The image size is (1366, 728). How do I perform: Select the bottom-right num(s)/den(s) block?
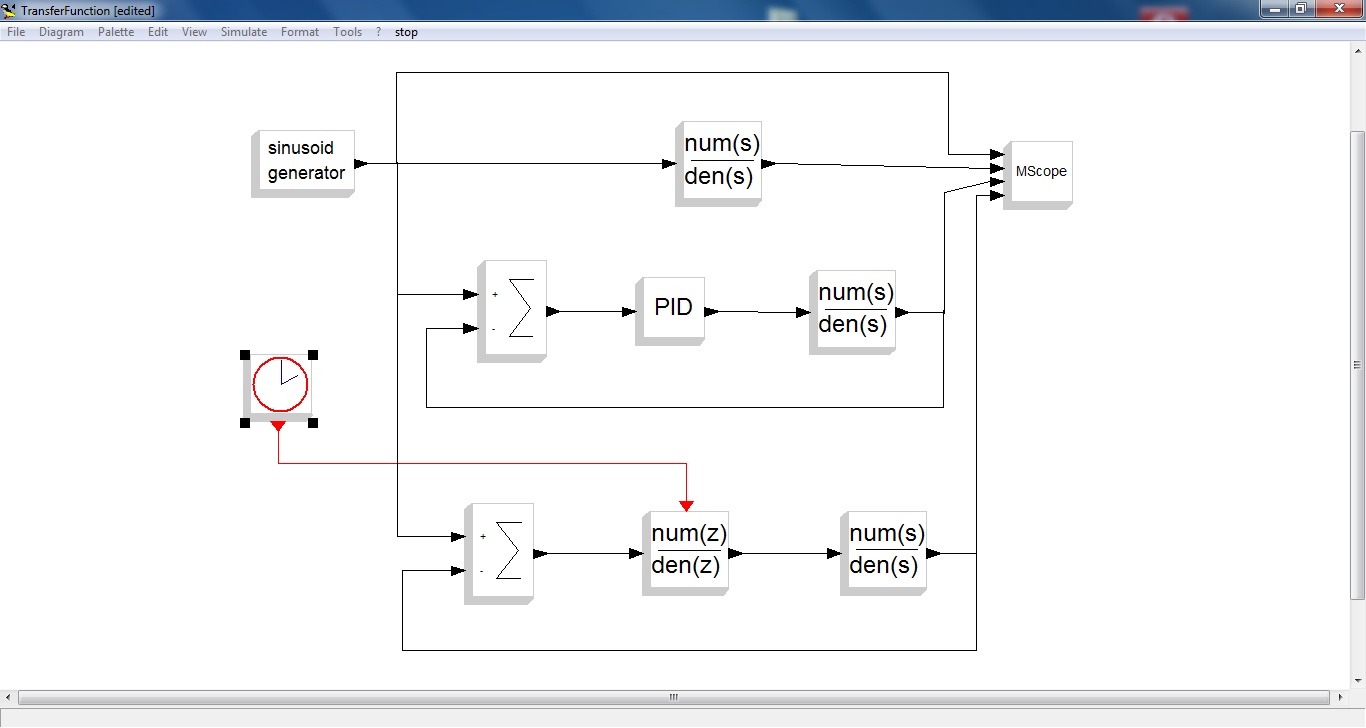pyautogui.click(x=886, y=550)
